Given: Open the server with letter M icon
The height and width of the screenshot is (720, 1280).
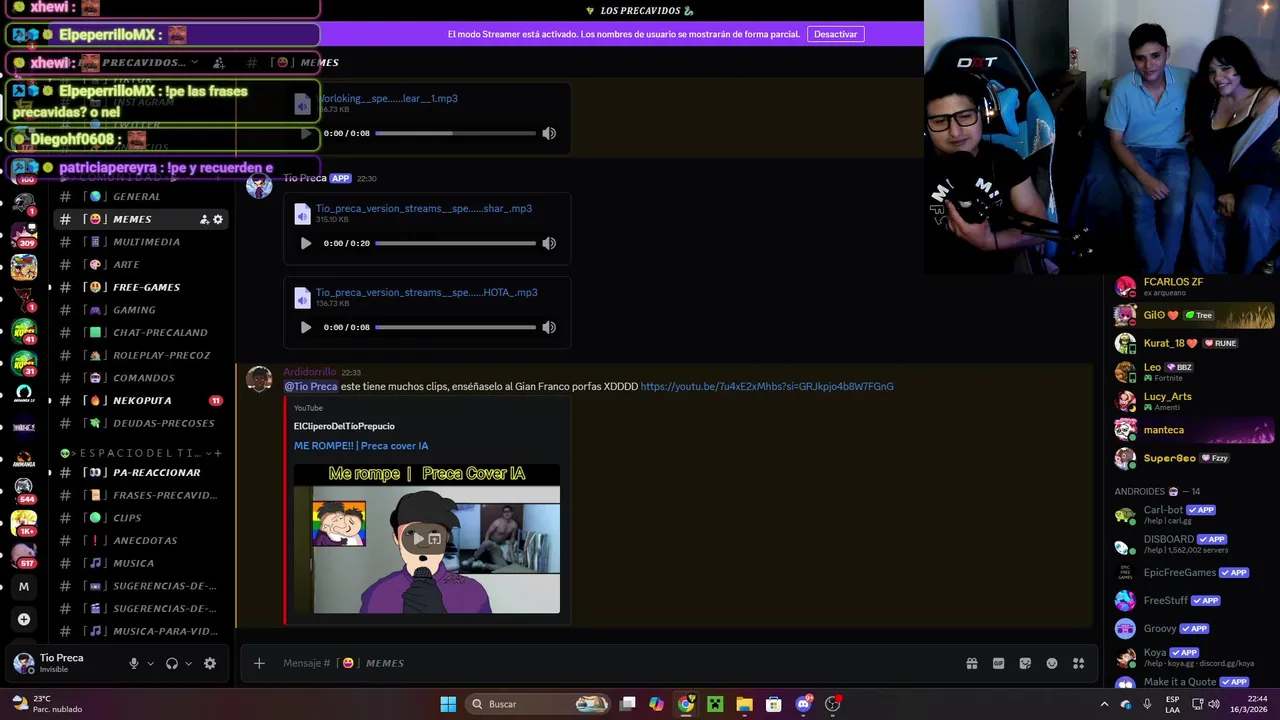Looking at the screenshot, I should tap(24, 587).
